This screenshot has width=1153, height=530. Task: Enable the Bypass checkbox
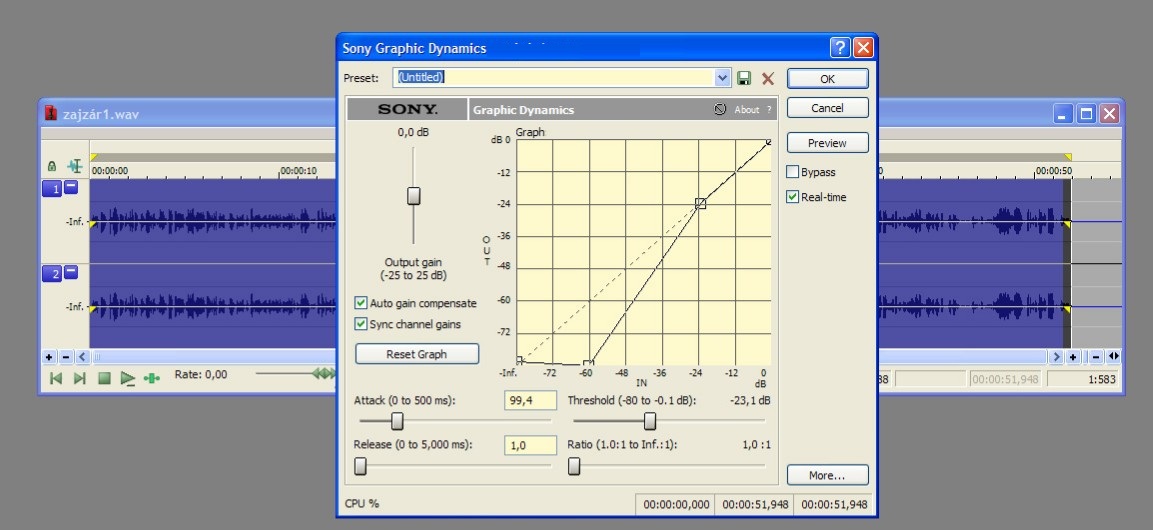(x=793, y=172)
